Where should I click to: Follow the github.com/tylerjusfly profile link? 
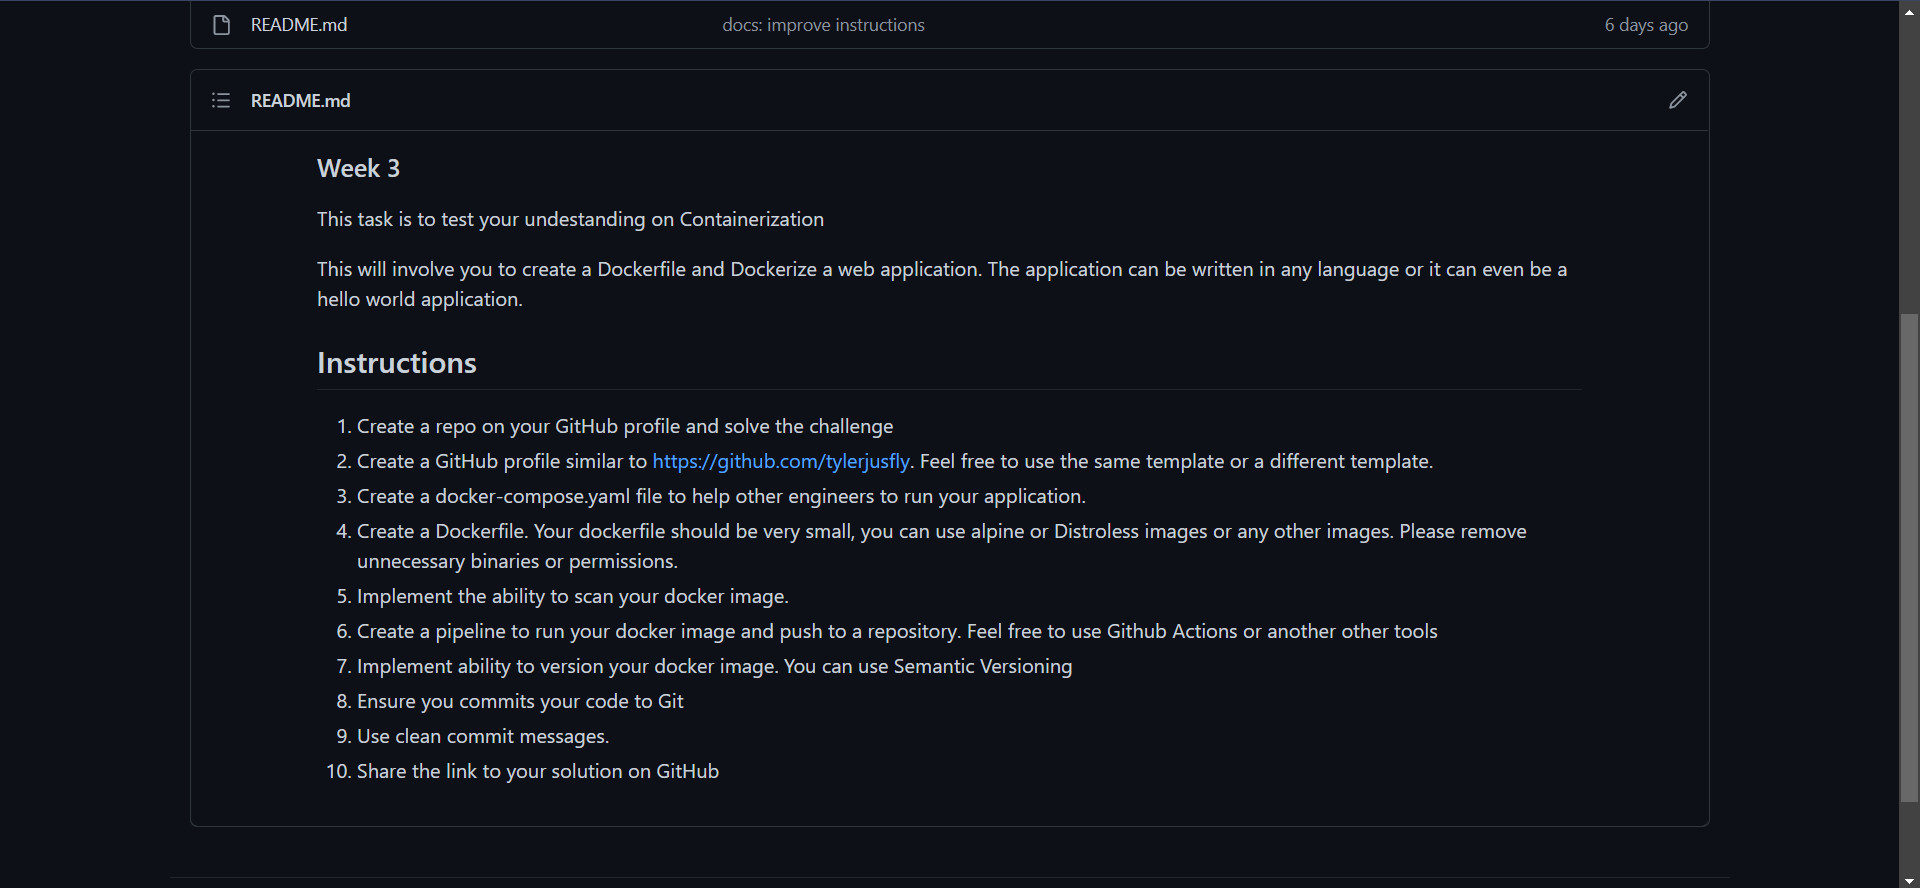click(781, 461)
